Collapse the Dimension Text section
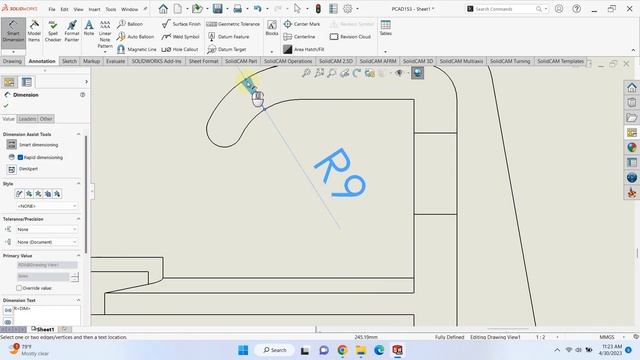Screen dimensions: 640x360 (78, 300)
